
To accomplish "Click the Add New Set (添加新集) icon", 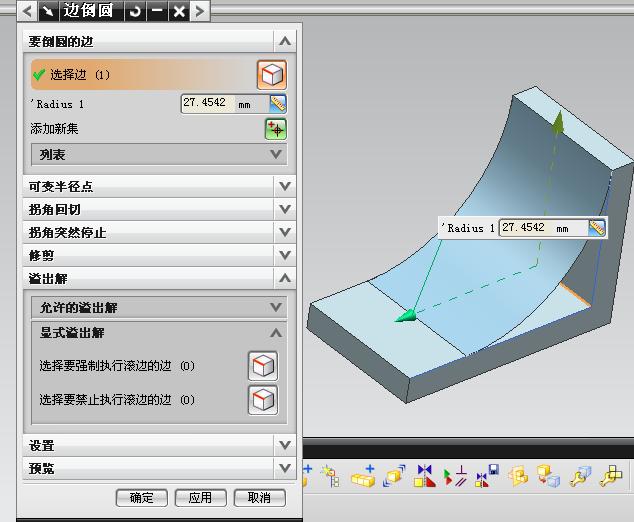I will 276,129.
